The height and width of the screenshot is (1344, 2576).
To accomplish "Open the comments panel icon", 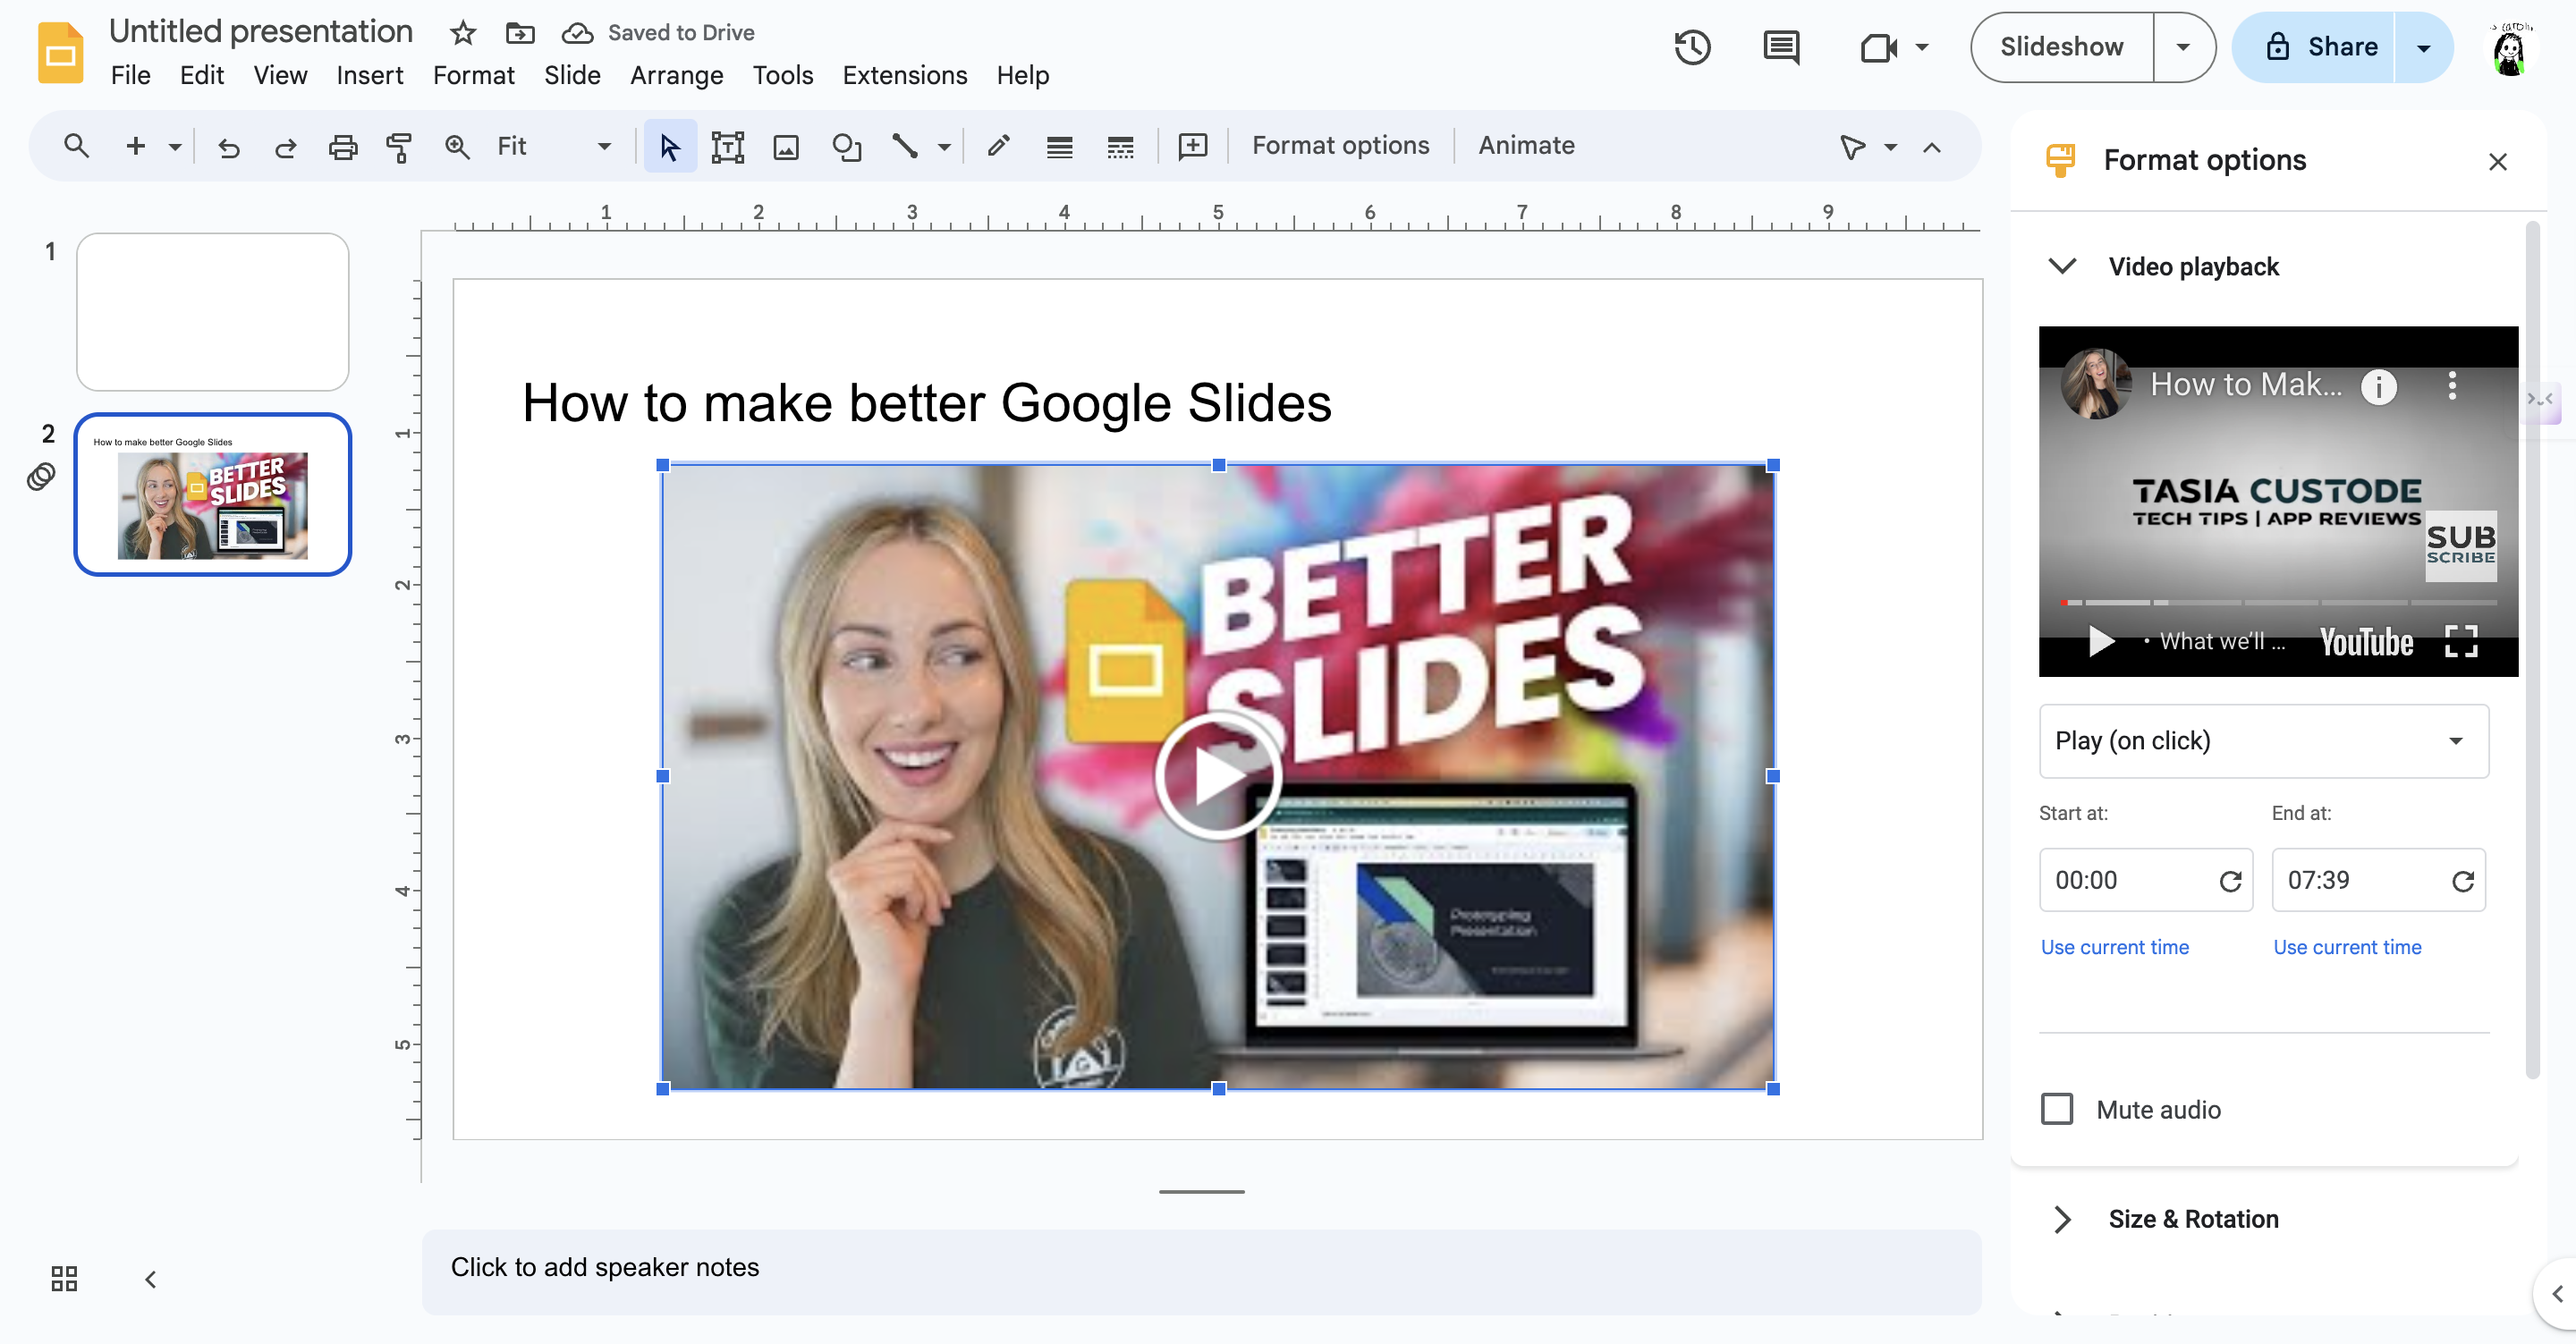I will click(1781, 47).
